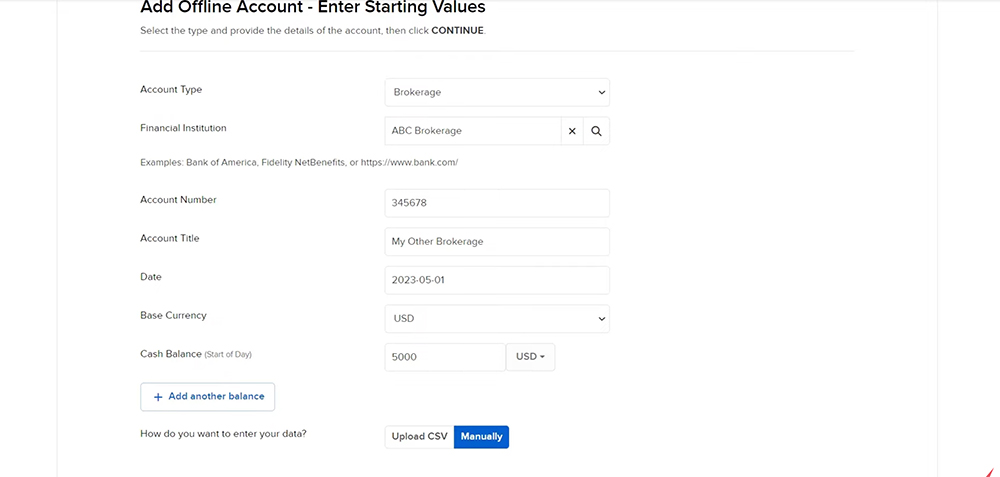
Task: Click the Base Currency dropdown chevron
Action: (601, 319)
